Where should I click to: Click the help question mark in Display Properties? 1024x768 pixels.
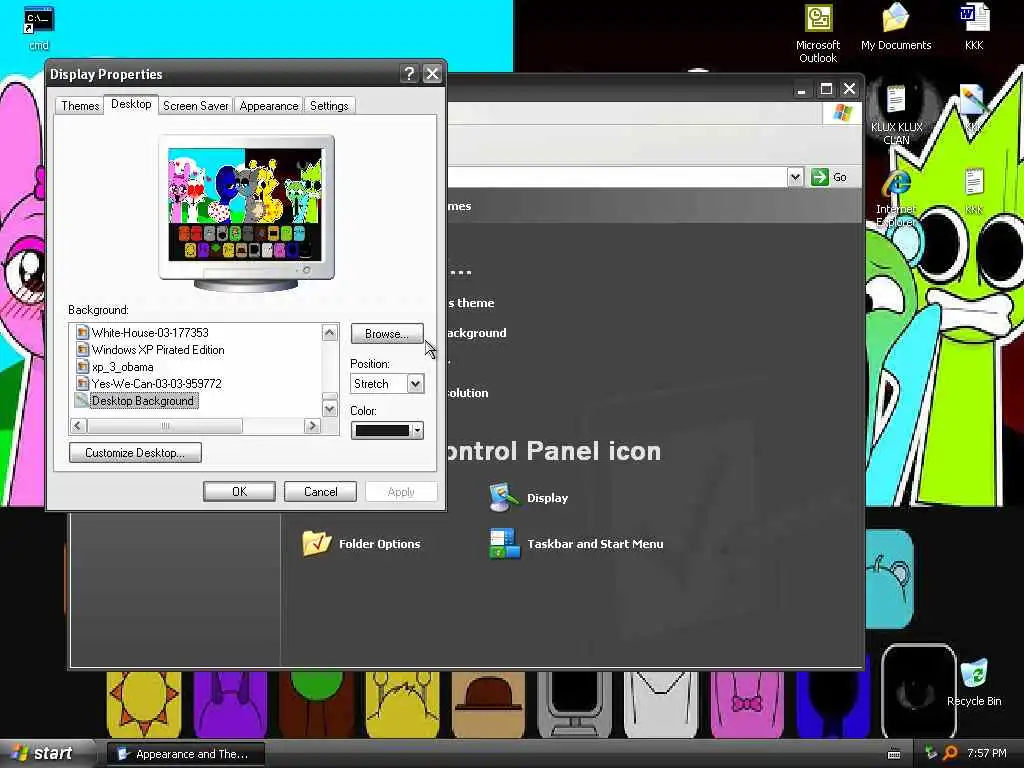409,74
